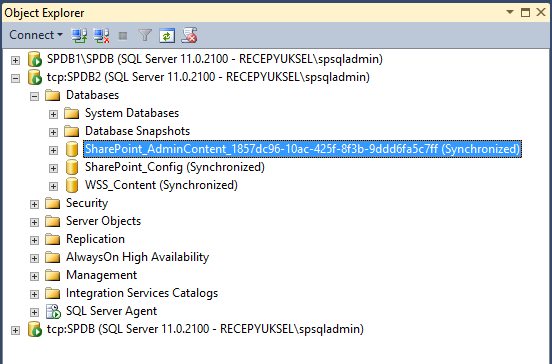Click the Security folder icon
Viewport: 552px width, 364px height.
tap(53, 203)
